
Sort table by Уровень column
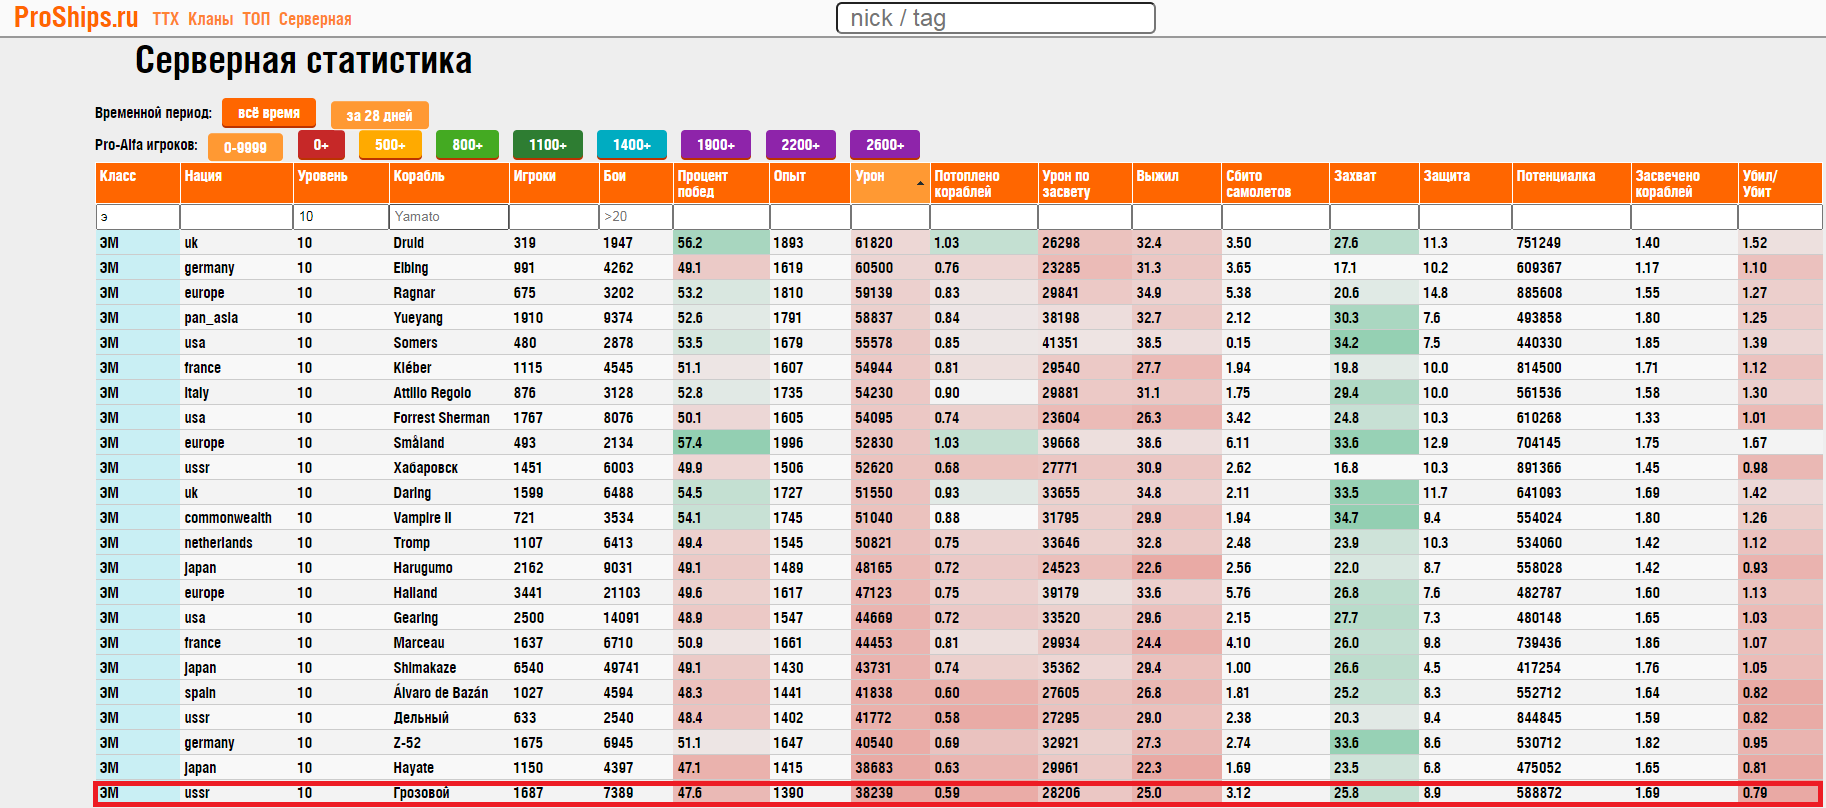[341, 183]
